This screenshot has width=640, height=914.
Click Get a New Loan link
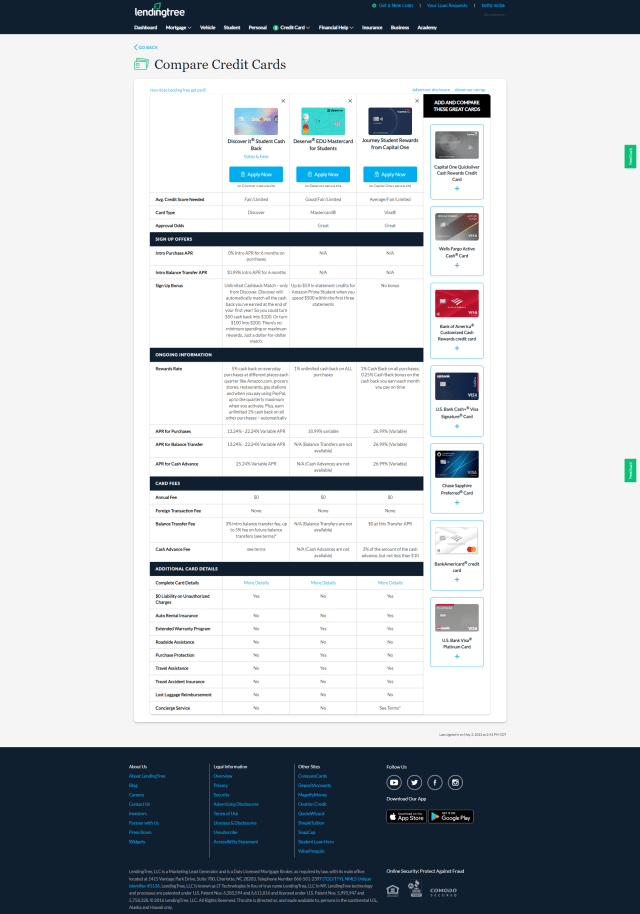393,5
